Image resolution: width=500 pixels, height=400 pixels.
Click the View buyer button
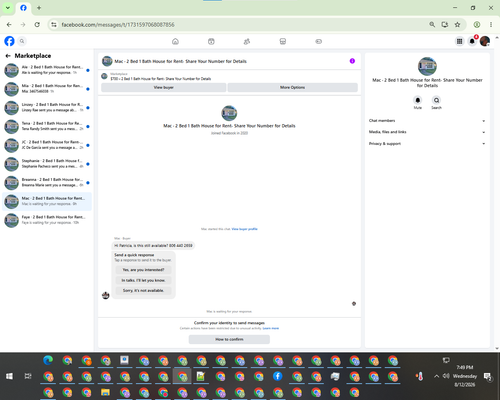coord(164,87)
